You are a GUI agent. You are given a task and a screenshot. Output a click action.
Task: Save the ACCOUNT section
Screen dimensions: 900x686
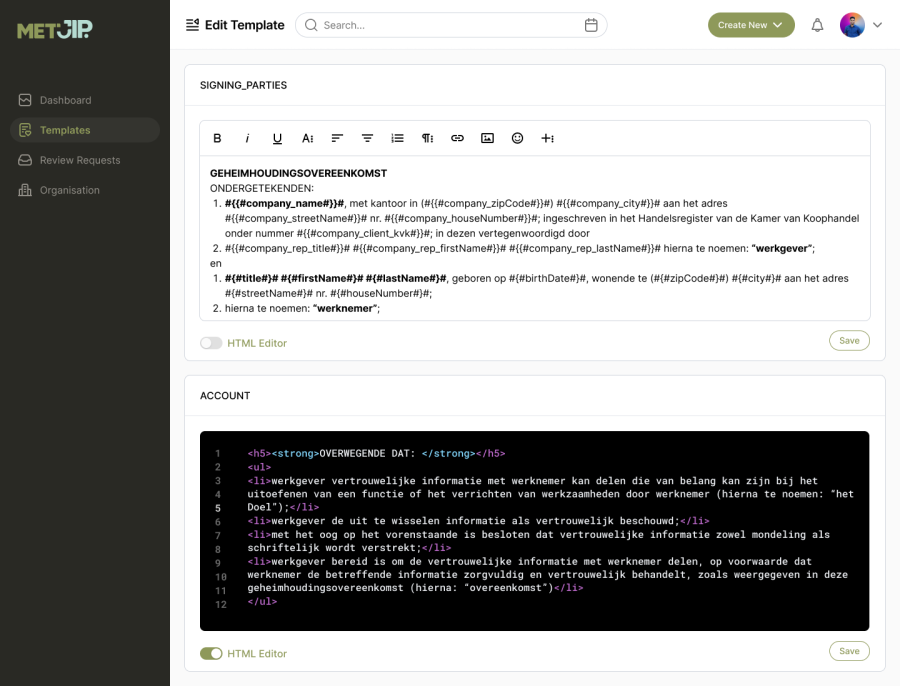pos(849,652)
